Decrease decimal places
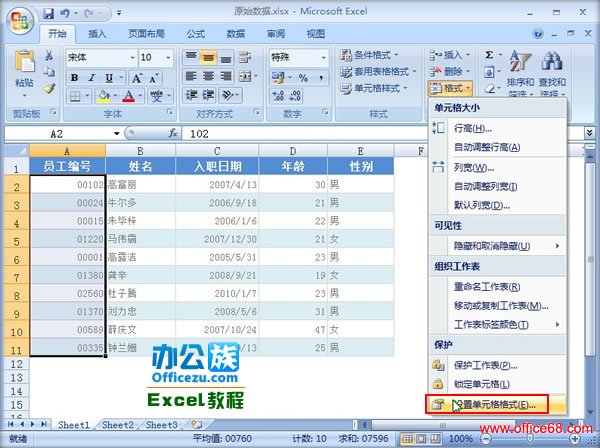 295,96
